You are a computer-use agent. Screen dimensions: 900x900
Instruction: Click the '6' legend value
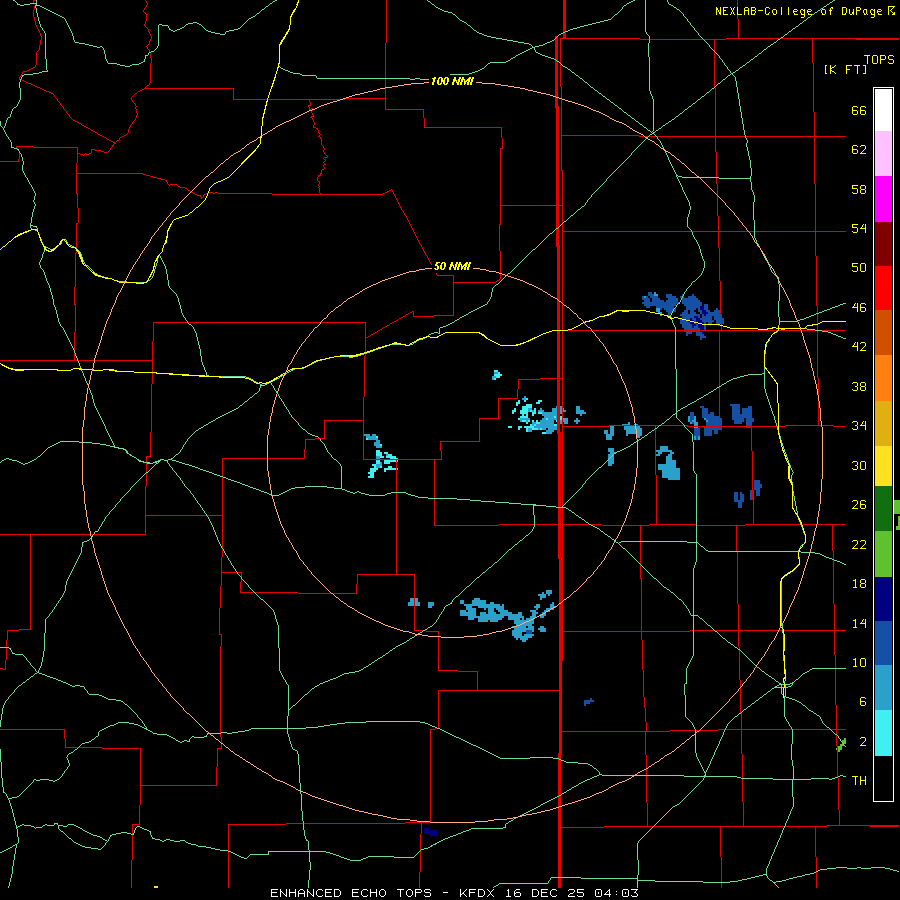[863, 702]
